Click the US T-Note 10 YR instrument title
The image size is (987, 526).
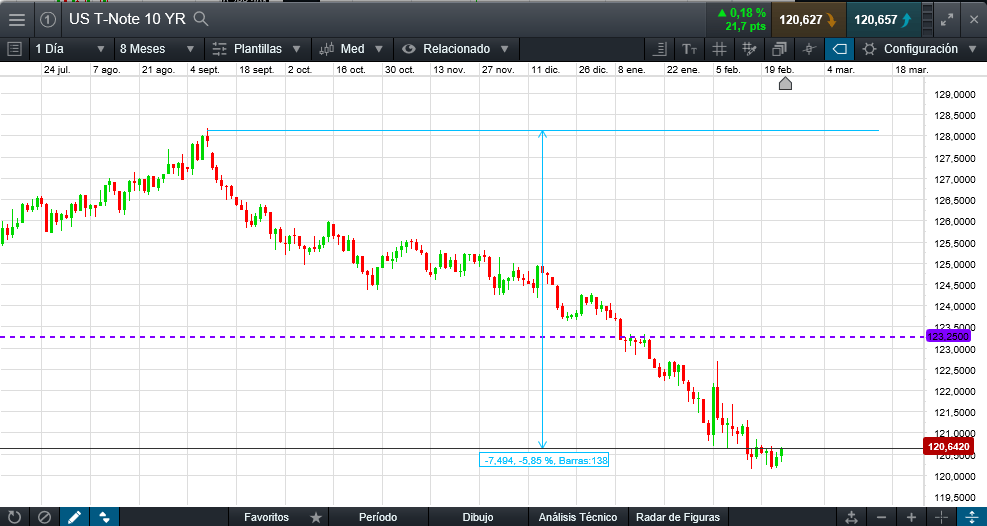tap(127, 20)
